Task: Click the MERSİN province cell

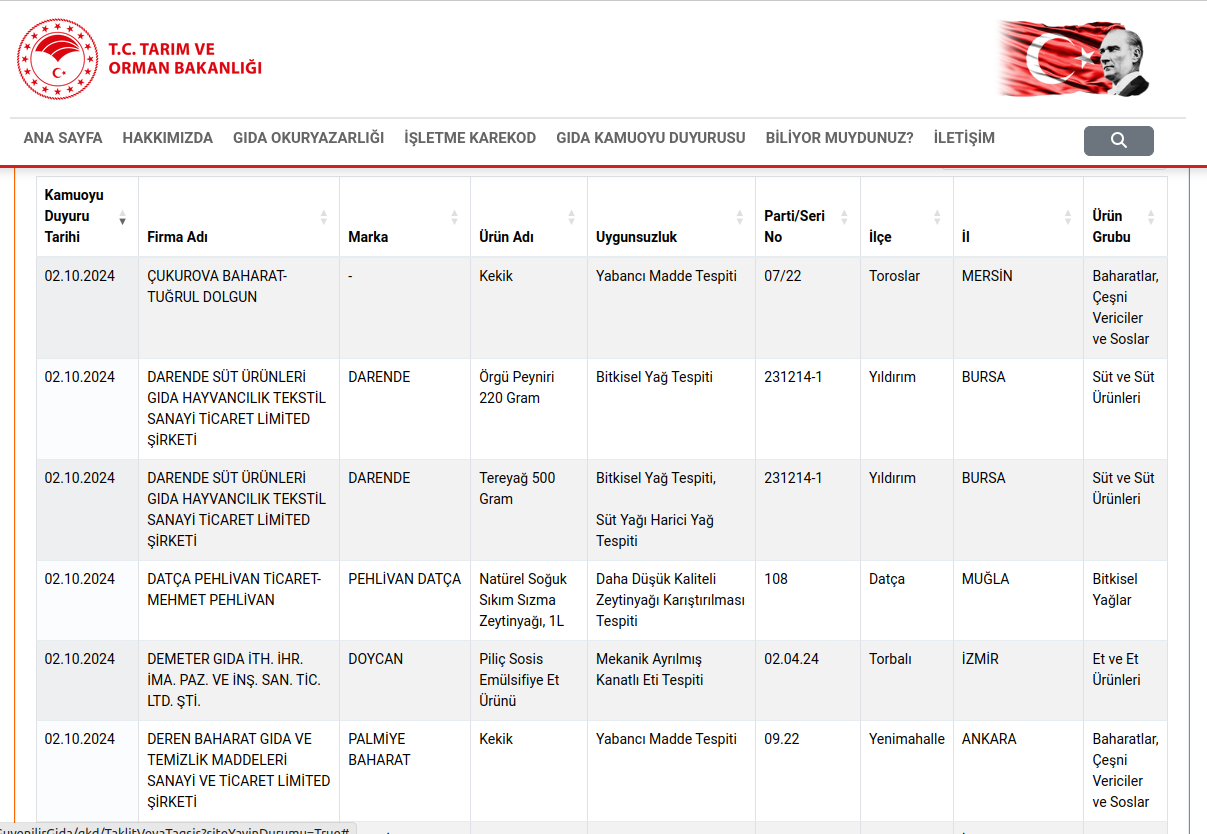Action: 987,276
